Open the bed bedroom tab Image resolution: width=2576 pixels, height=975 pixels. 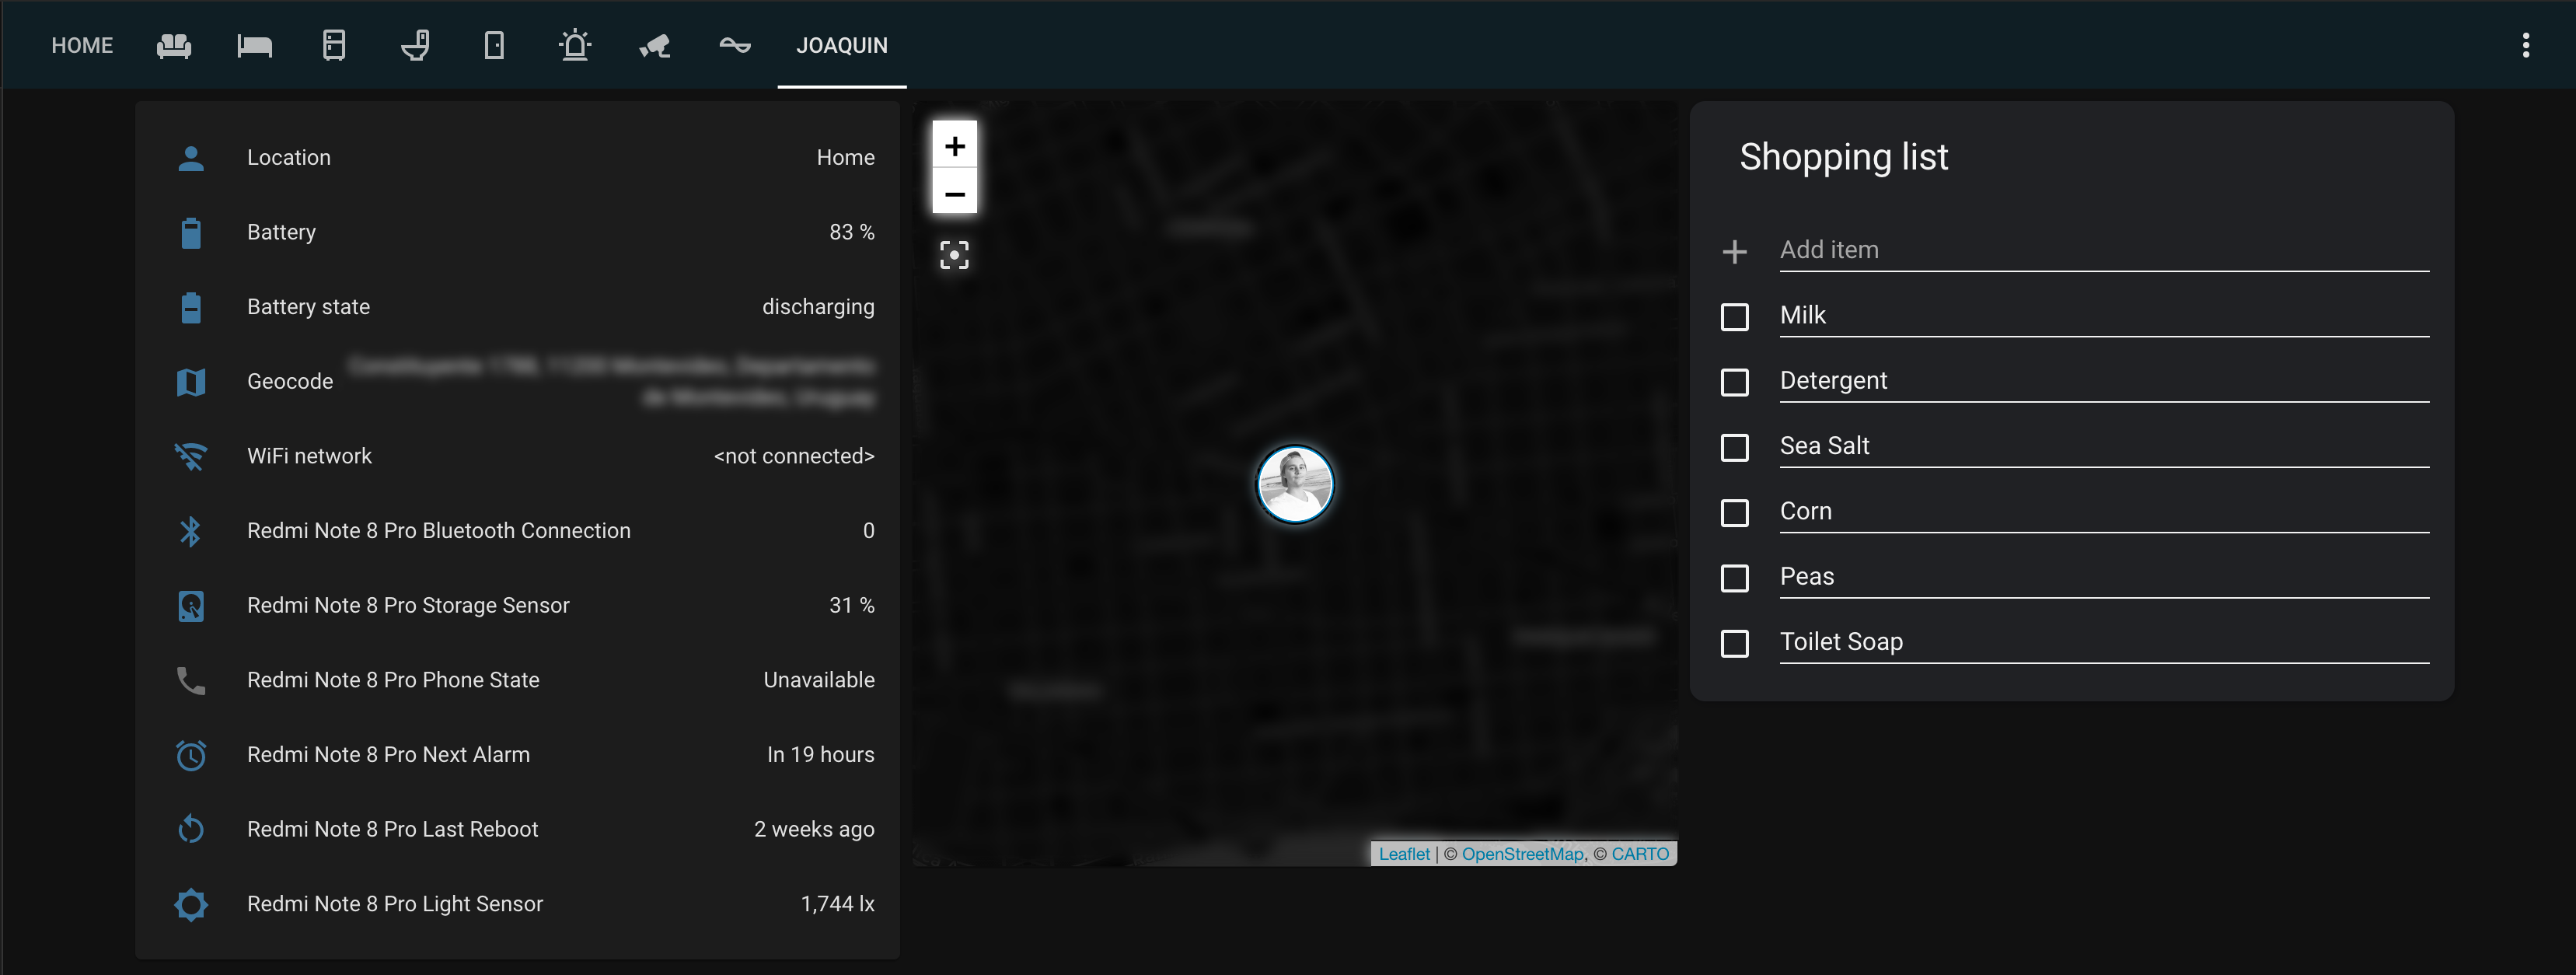[x=254, y=45]
